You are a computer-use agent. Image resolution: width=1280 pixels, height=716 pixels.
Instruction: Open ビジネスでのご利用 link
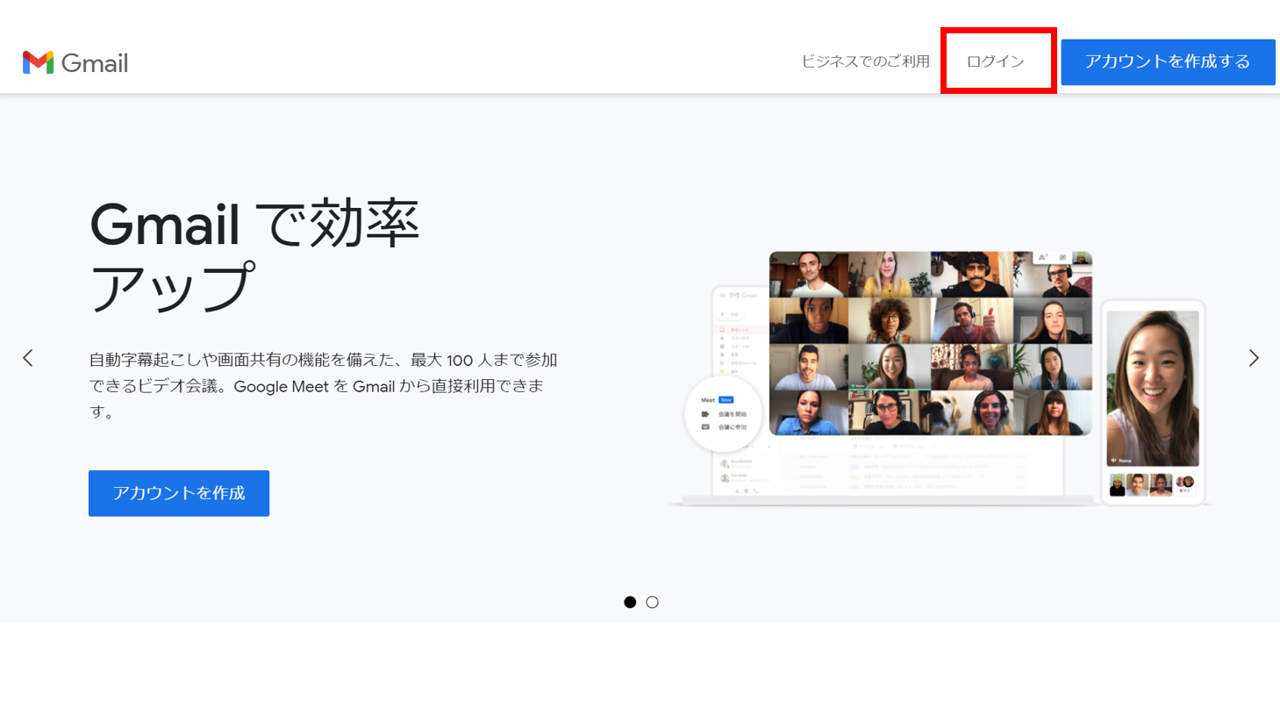tap(865, 62)
